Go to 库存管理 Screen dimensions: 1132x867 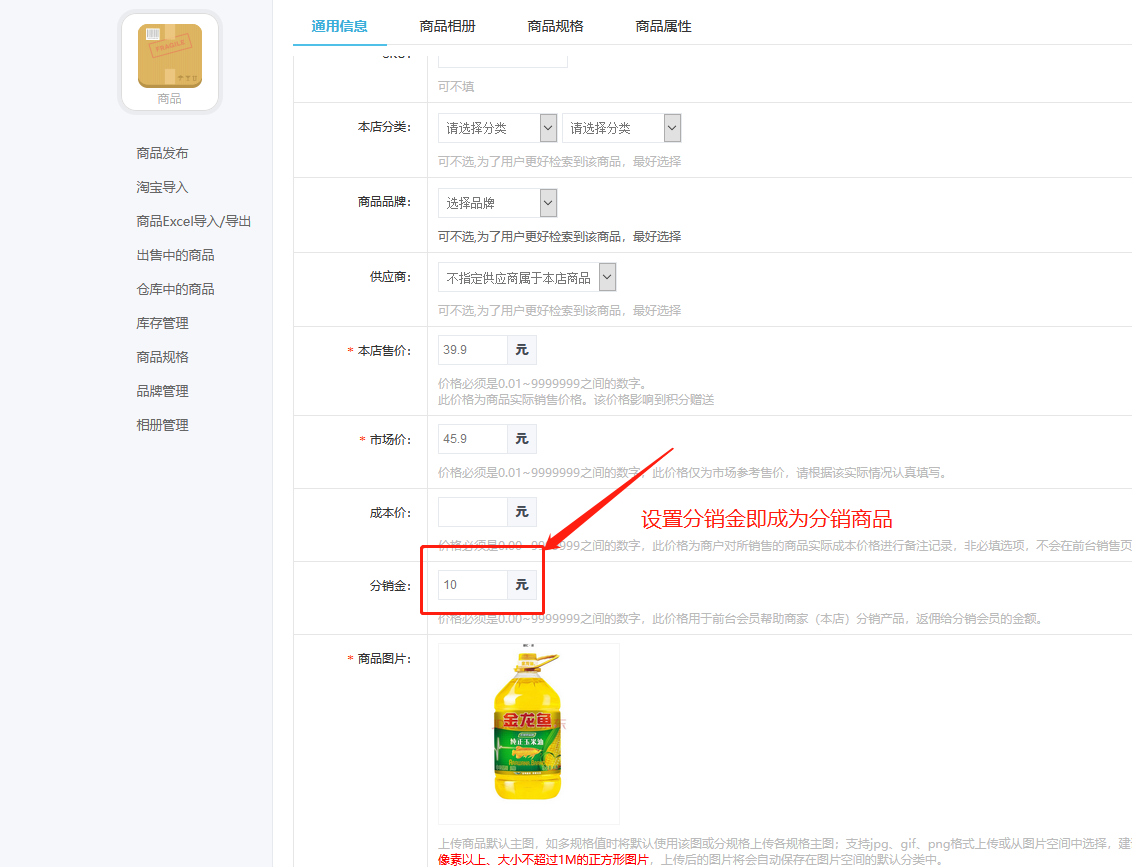coord(162,323)
